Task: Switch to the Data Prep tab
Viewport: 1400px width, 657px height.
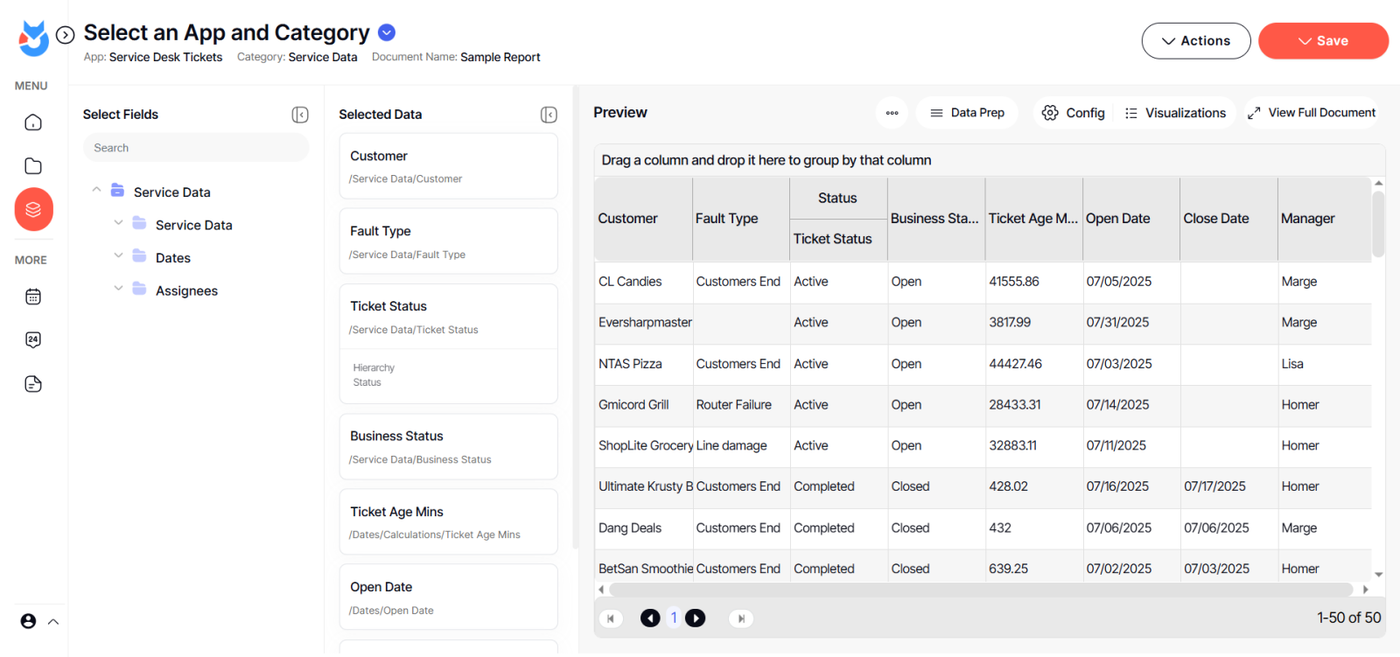Action: coord(967,113)
